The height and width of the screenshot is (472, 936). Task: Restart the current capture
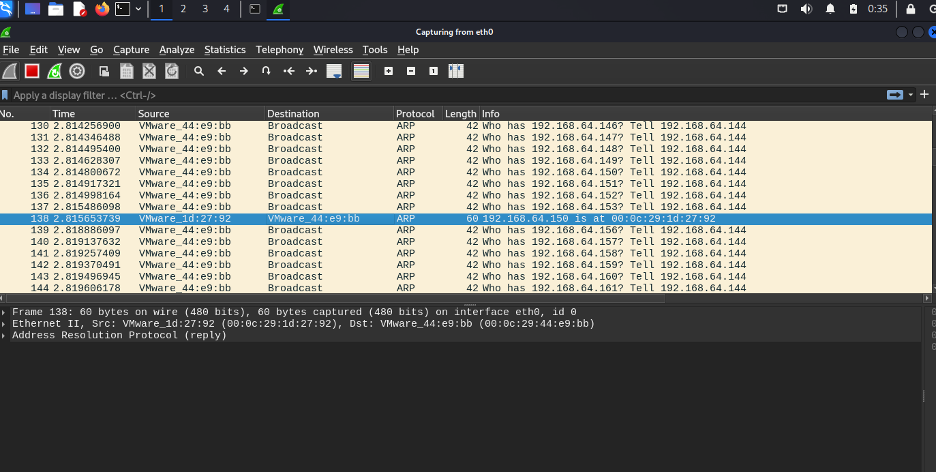55,71
